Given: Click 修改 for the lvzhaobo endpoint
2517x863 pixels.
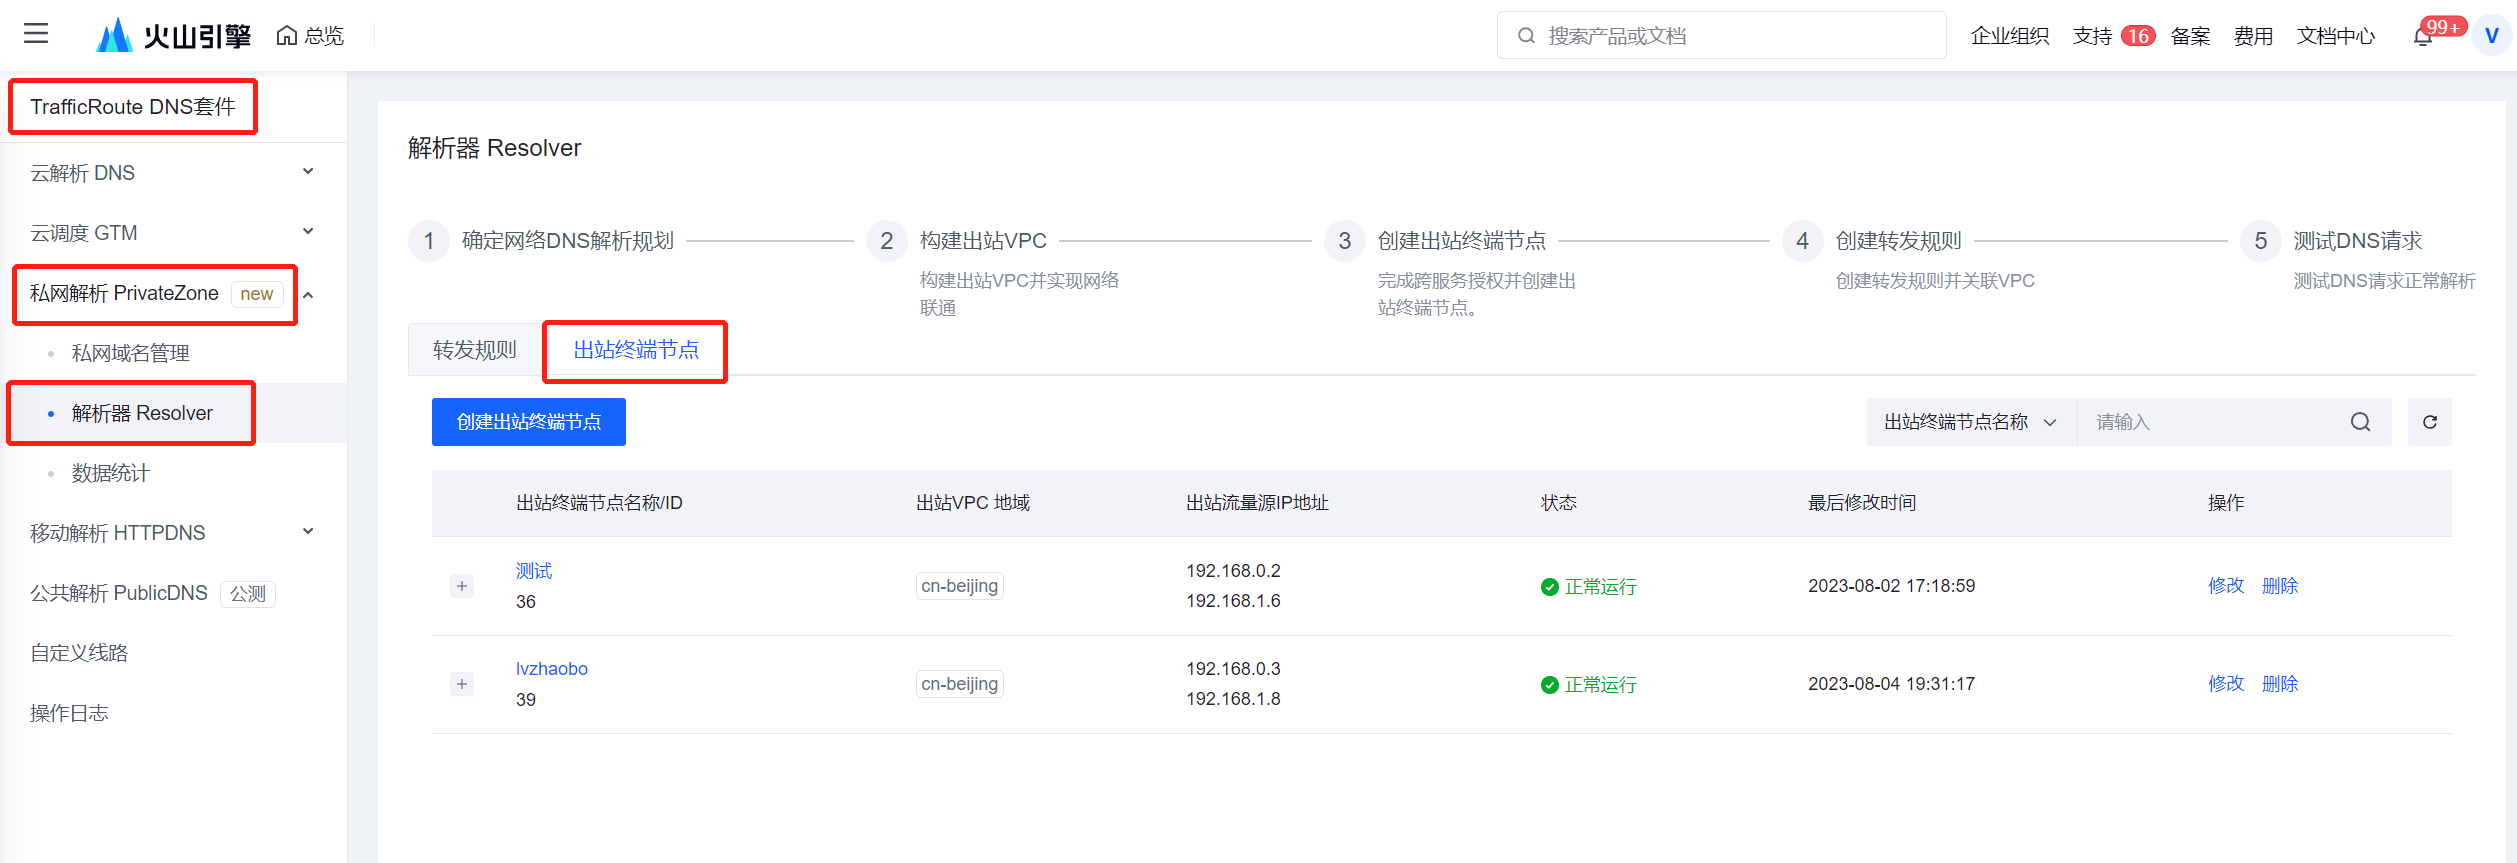Looking at the screenshot, I should click(x=2226, y=684).
